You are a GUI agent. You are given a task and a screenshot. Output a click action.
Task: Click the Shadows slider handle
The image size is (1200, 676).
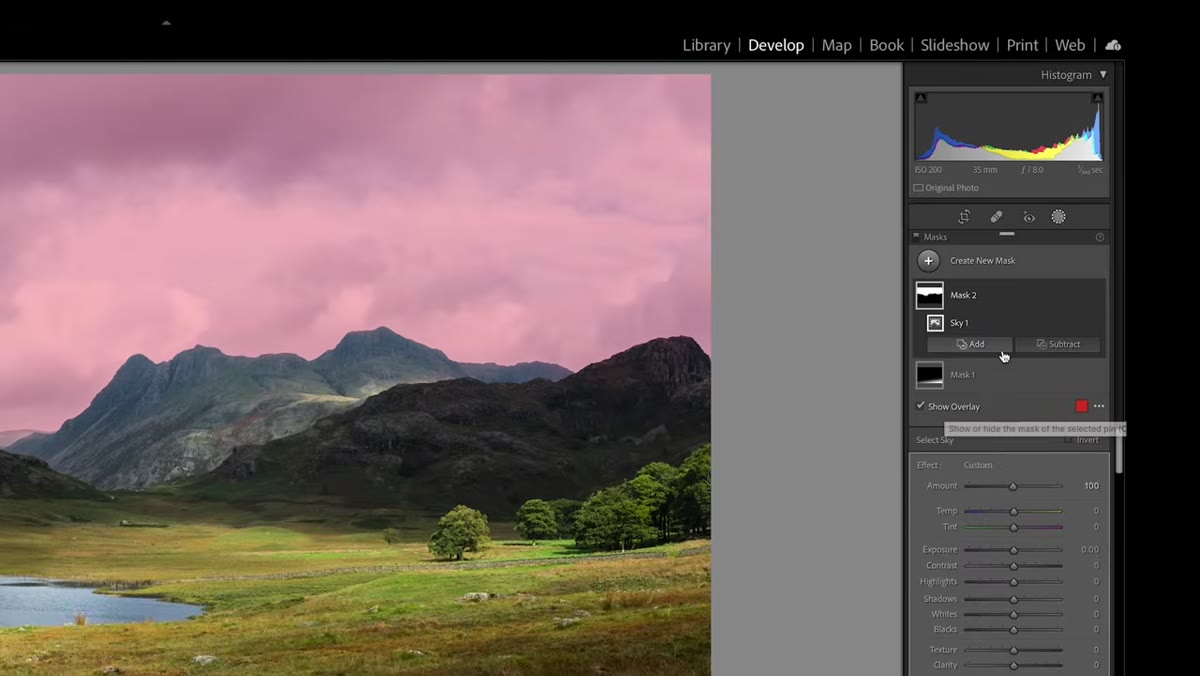point(1013,599)
